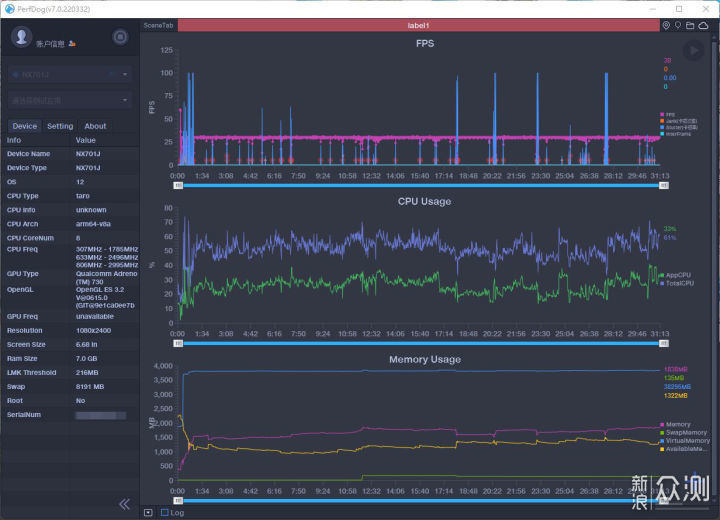
Task: Open the folder icon for saved records
Action: [691, 25]
